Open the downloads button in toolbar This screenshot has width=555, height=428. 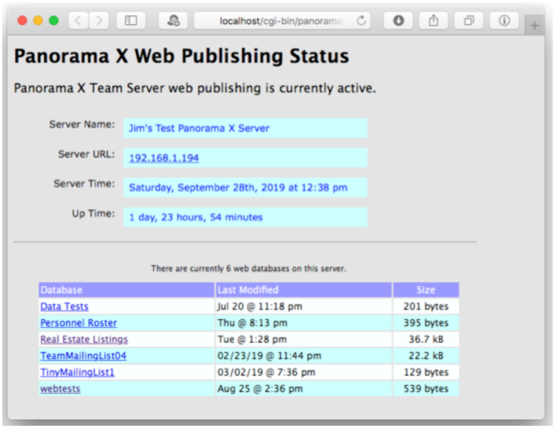399,21
